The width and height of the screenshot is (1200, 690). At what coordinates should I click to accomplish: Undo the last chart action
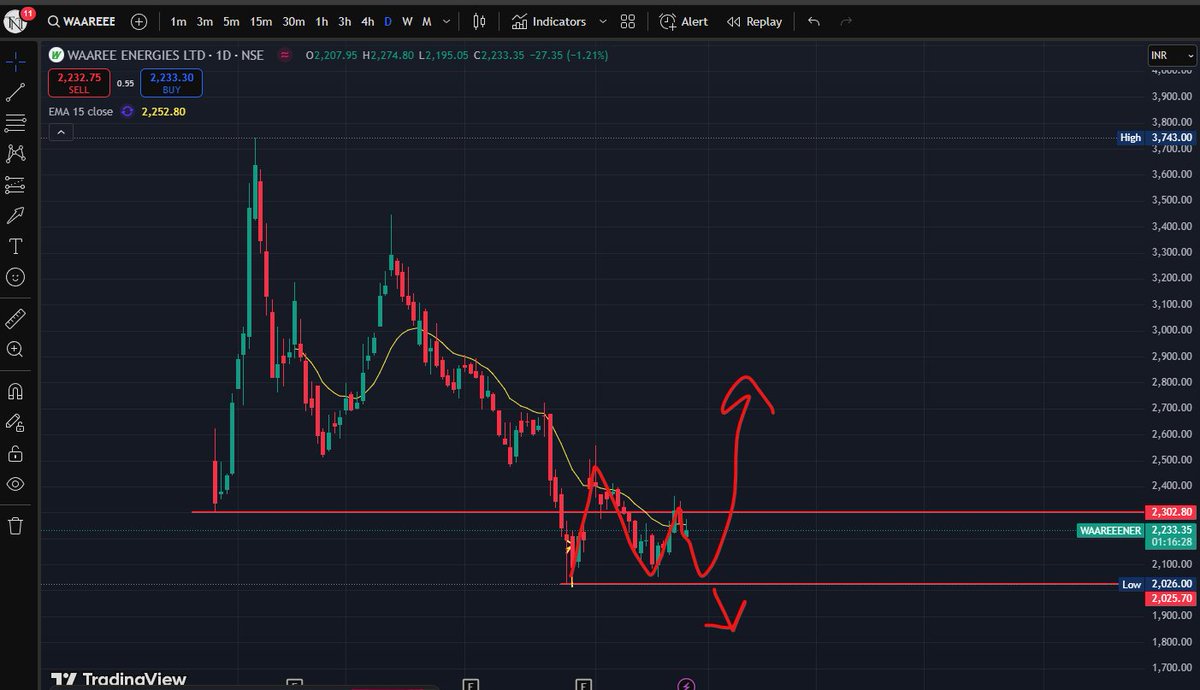(x=814, y=21)
